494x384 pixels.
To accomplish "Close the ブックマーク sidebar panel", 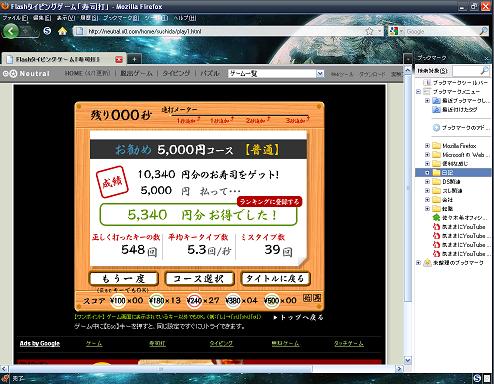I will [487, 58].
